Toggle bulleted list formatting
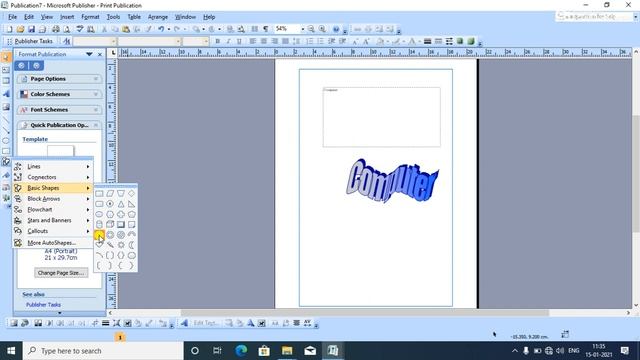This screenshot has height=360, width=640. [320, 41]
